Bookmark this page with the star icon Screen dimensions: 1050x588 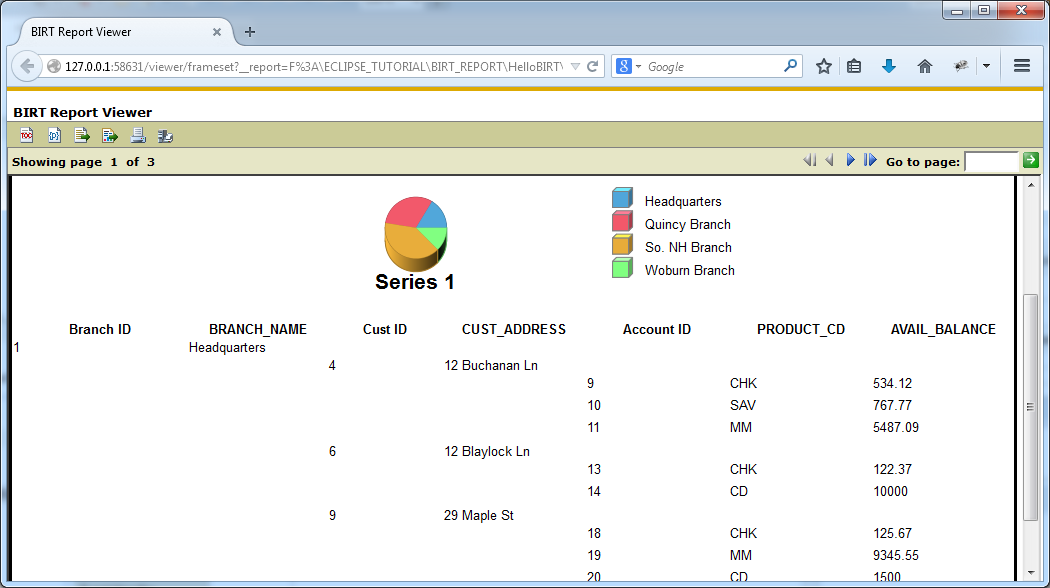pyautogui.click(x=824, y=66)
